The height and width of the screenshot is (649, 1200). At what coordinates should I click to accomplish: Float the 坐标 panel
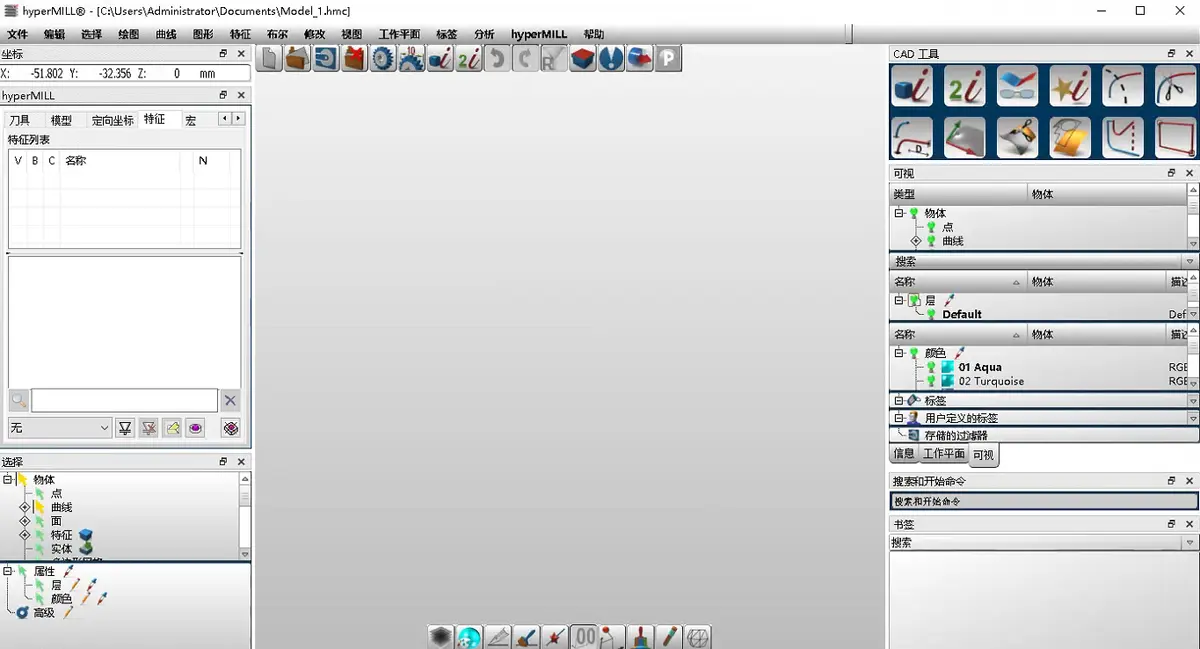pyautogui.click(x=224, y=54)
